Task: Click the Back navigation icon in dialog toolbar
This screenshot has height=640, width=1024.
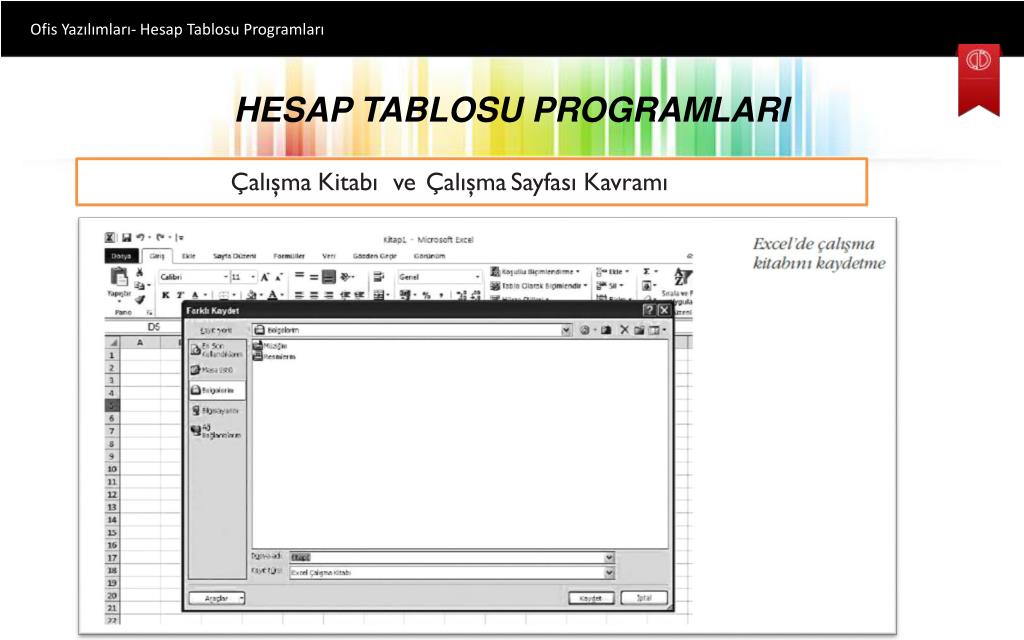Action: pyautogui.click(x=584, y=330)
